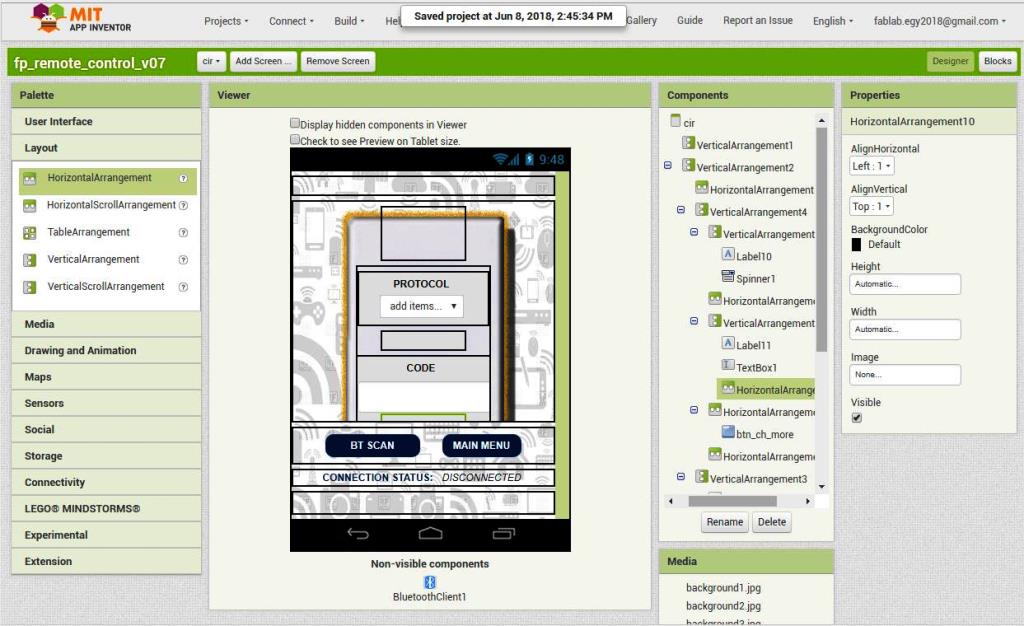Select TableArrangement icon in palette

click(x=29, y=232)
